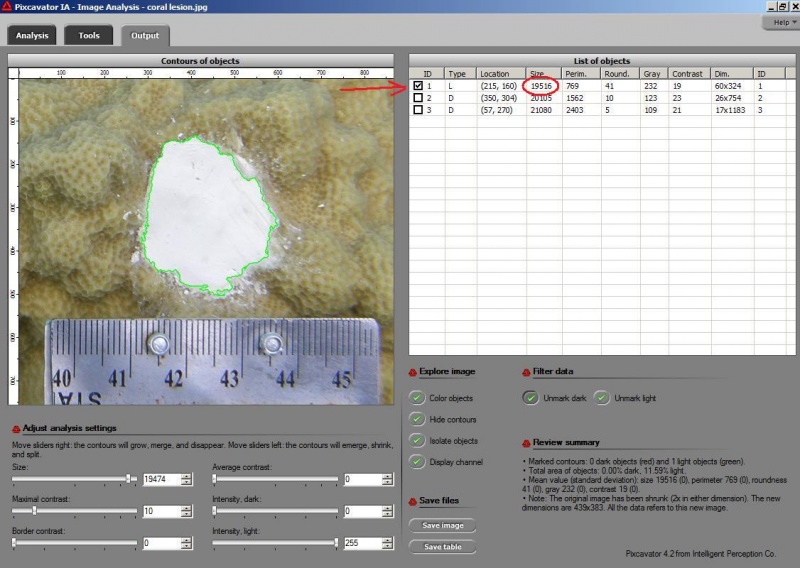Click the Intensity, dark value field
The height and width of the screenshot is (568, 800).
363,510
